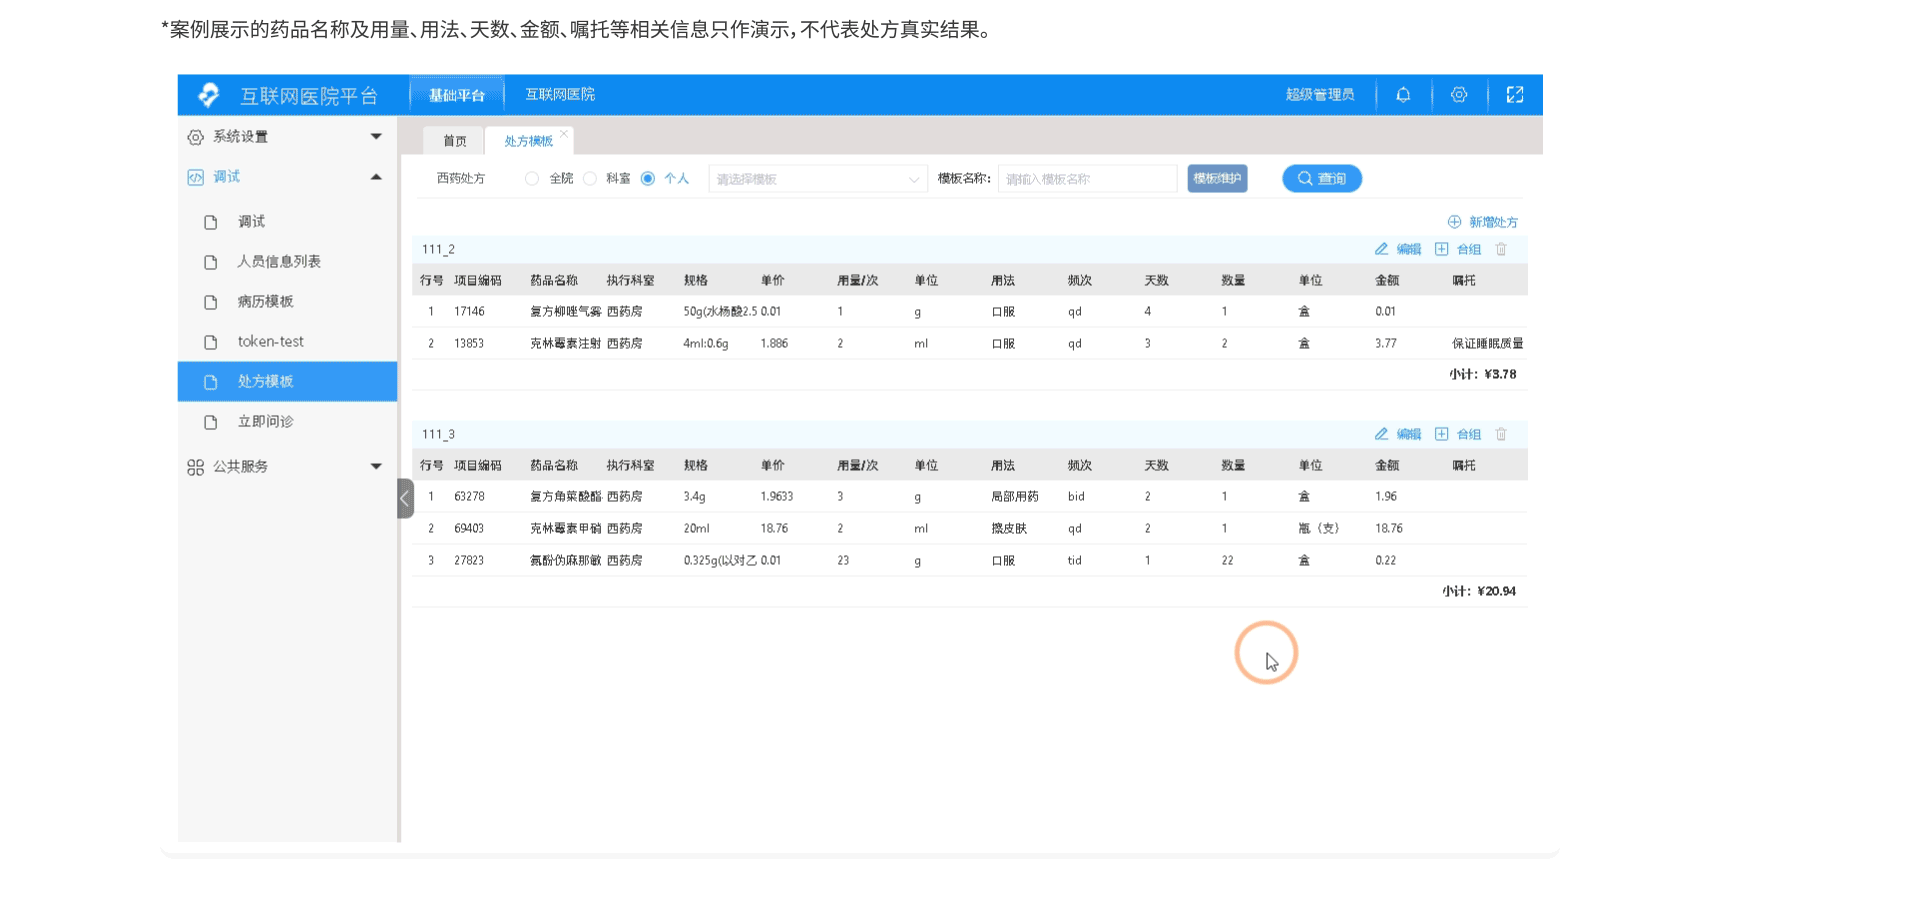The height and width of the screenshot is (900, 1920).
Task: Delete template 111_3 with trash icon
Action: click(x=1501, y=434)
